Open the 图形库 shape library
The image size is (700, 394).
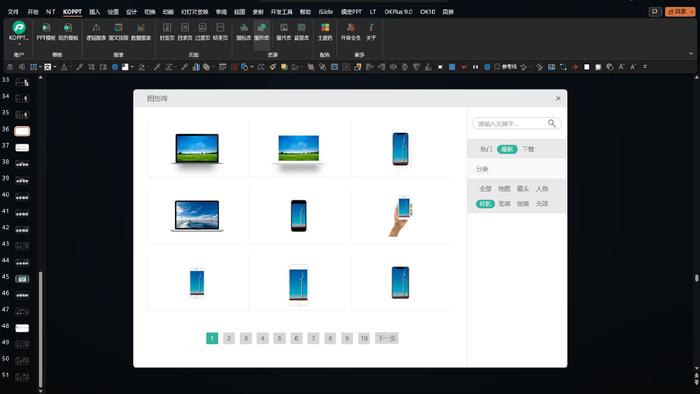(x=262, y=32)
